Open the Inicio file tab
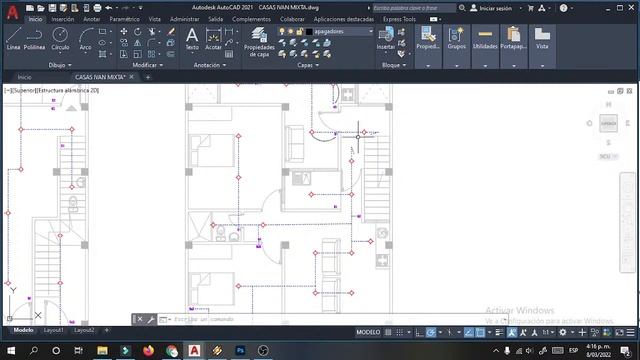The image size is (640, 360). 24,77
